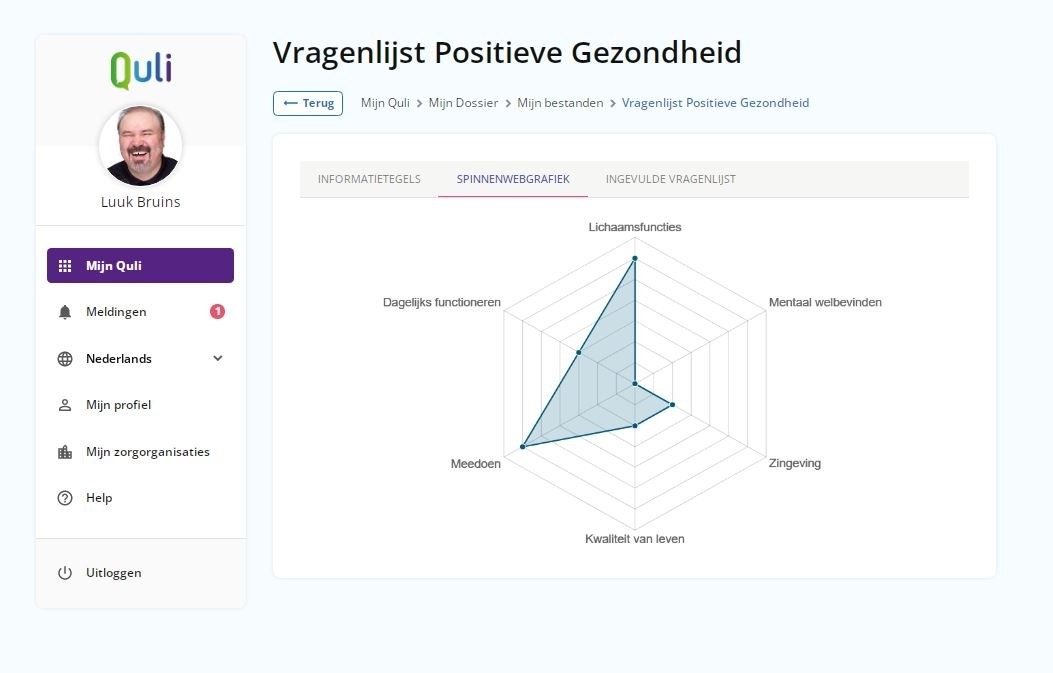The height and width of the screenshot is (673, 1053).
Task: Follow the Mijn Dossier breadcrumb link
Action: 463,103
